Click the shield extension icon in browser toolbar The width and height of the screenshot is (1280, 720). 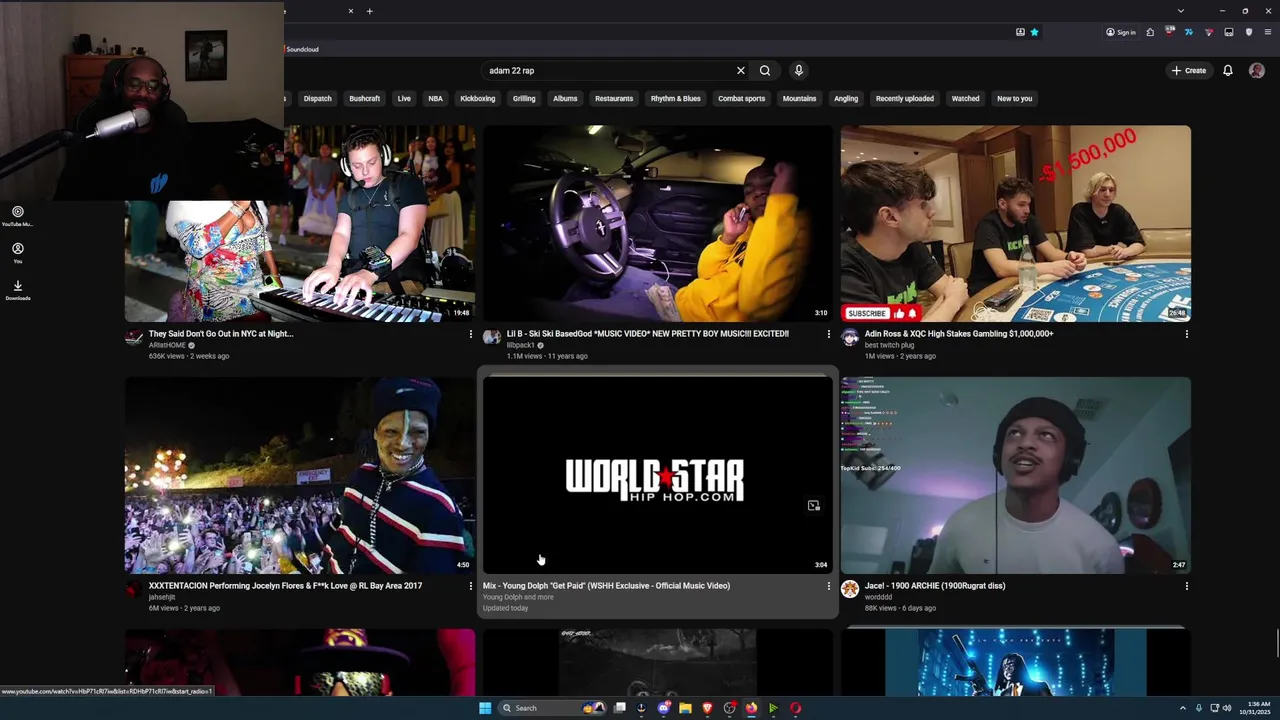[x=1248, y=32]
